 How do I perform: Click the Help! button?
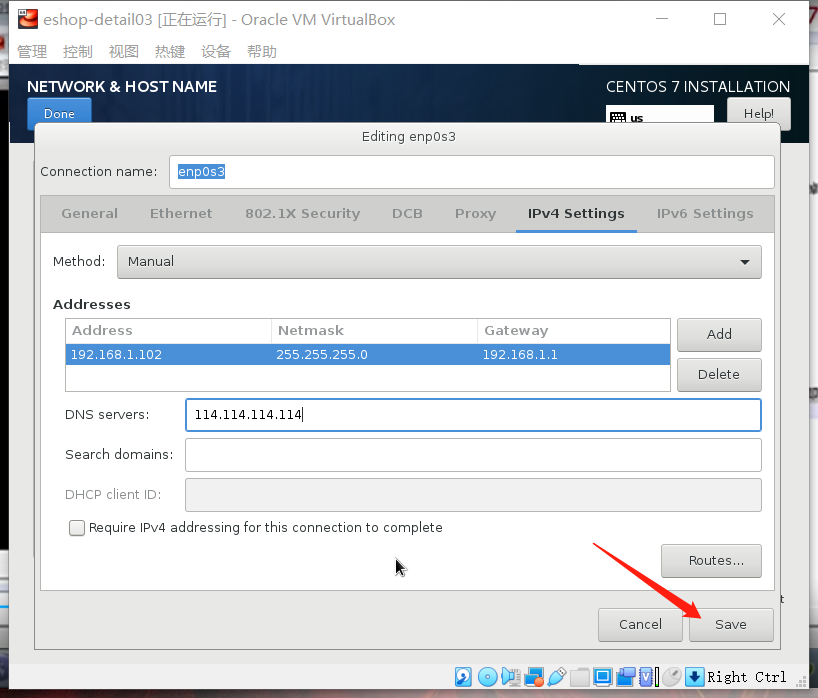pyautogui.click(x=759, y=113)
